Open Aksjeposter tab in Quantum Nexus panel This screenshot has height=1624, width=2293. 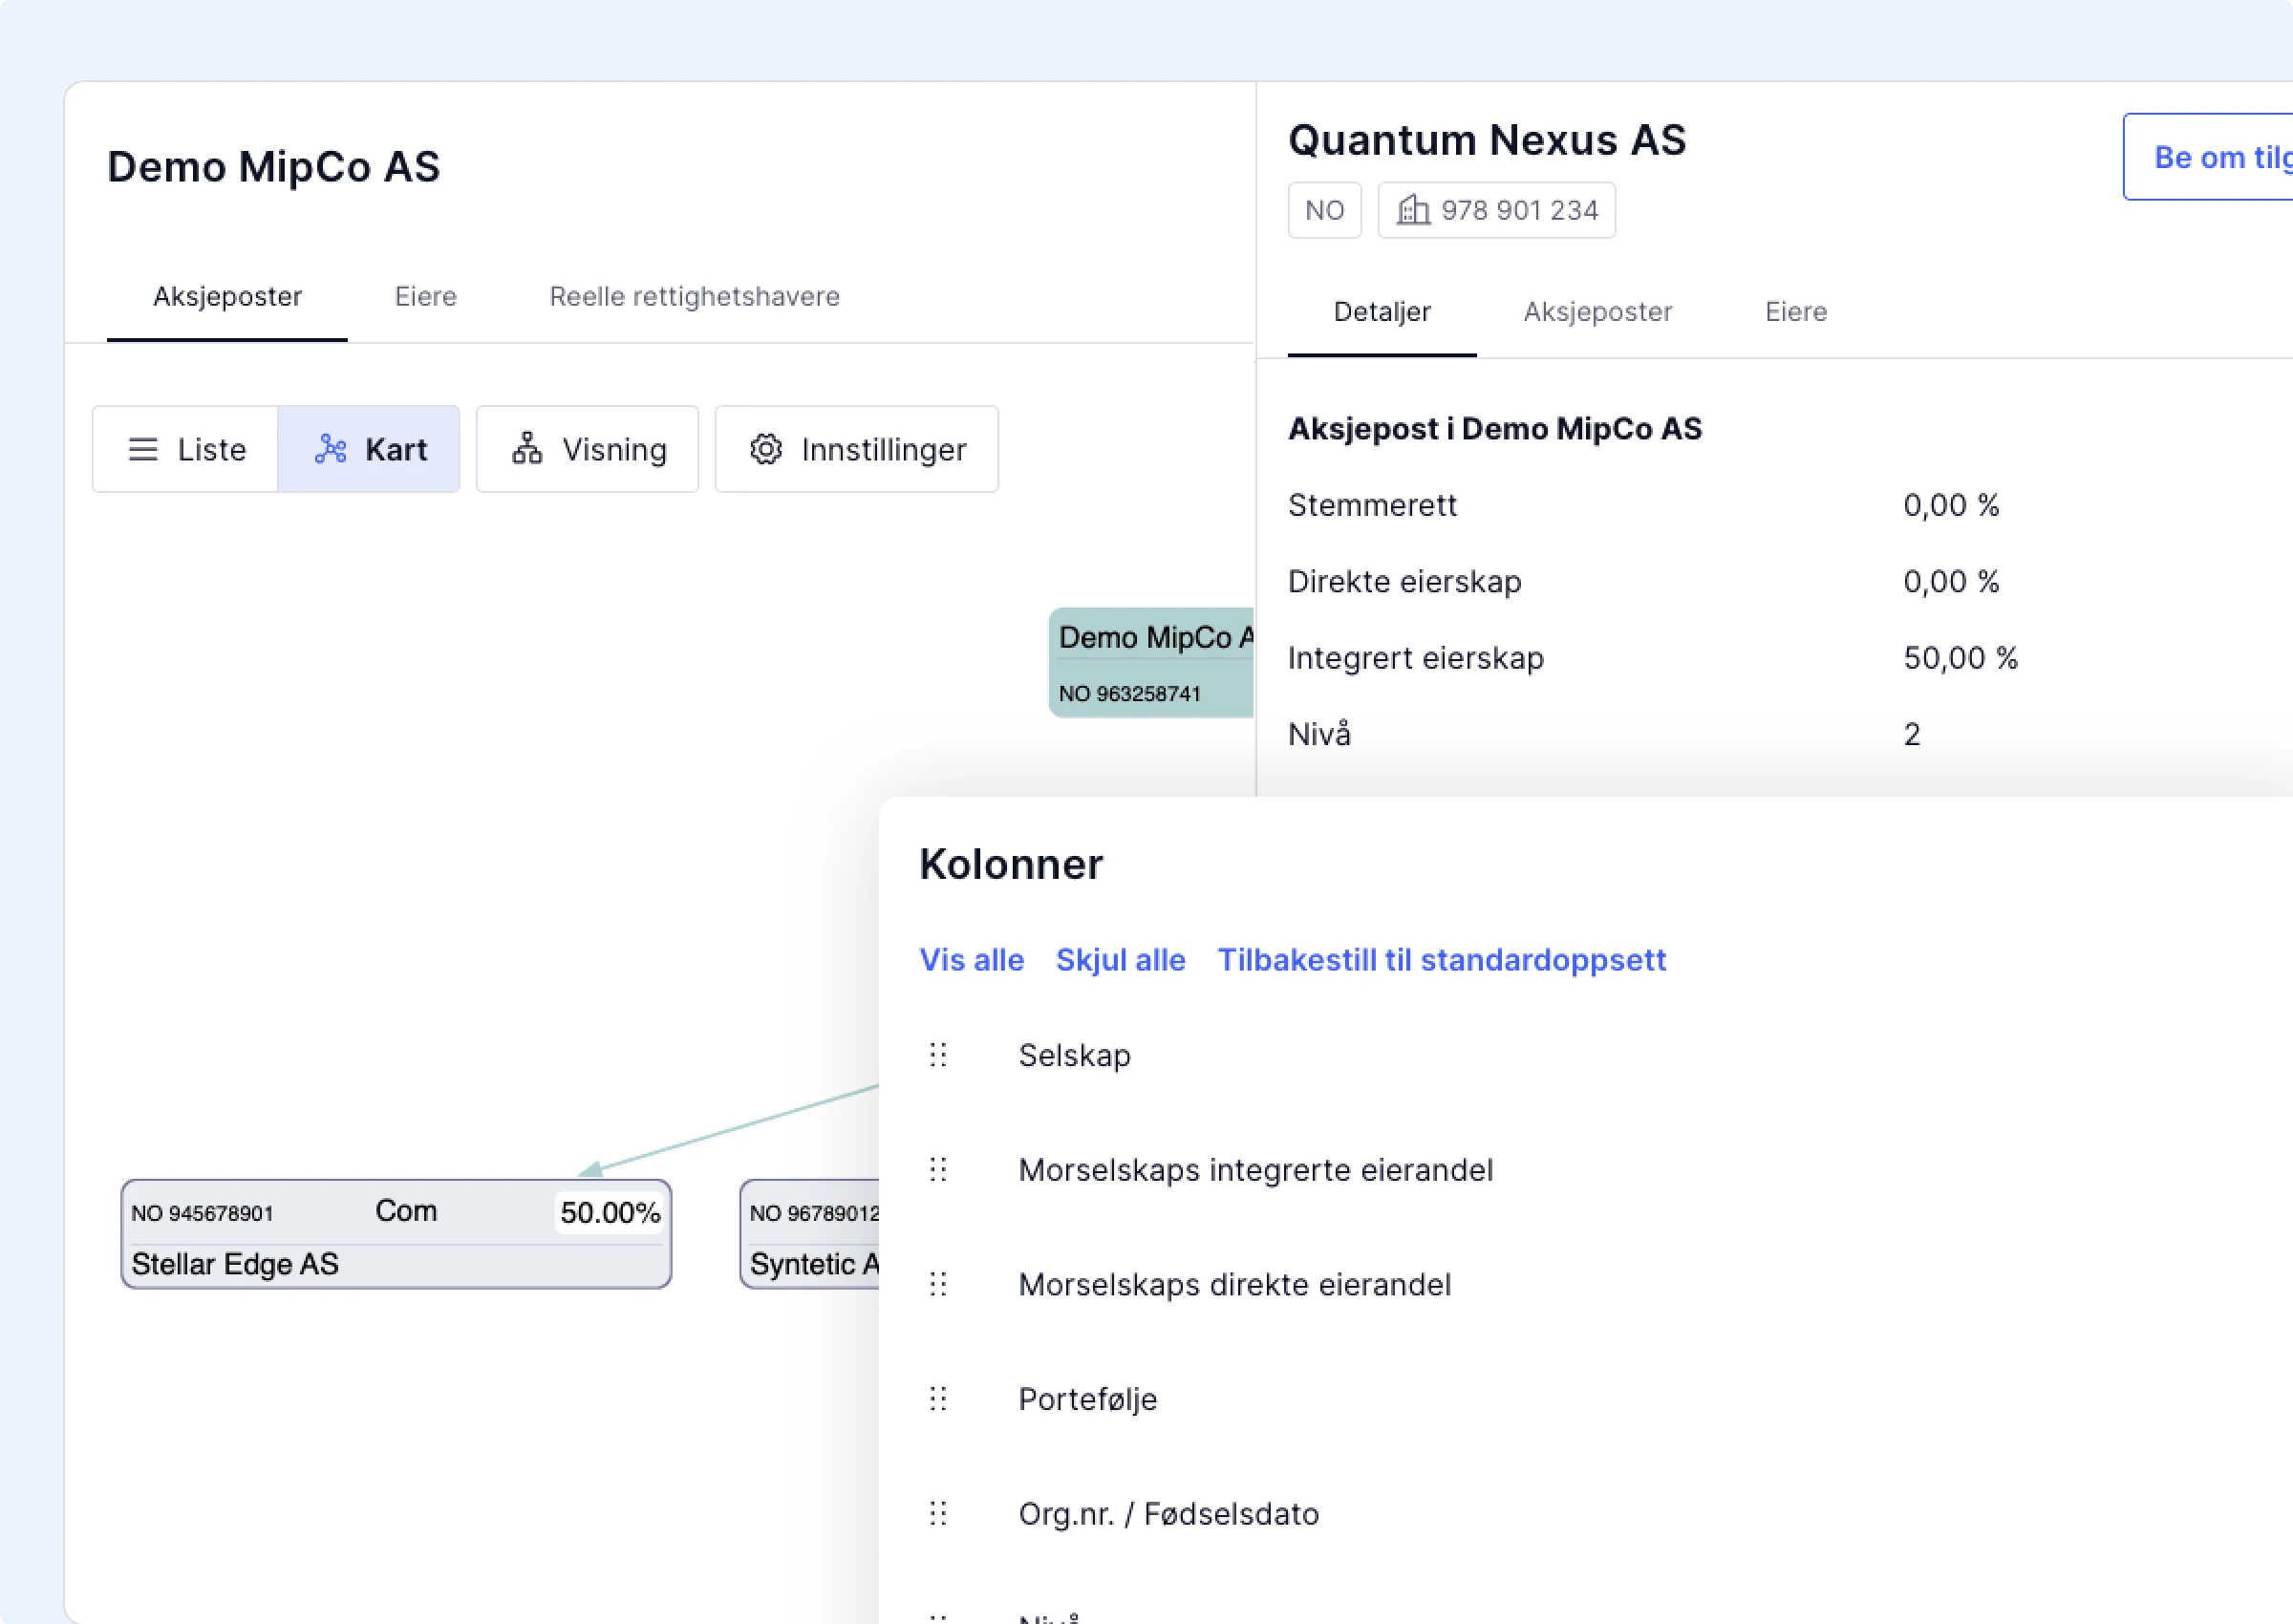(1598, 312)
